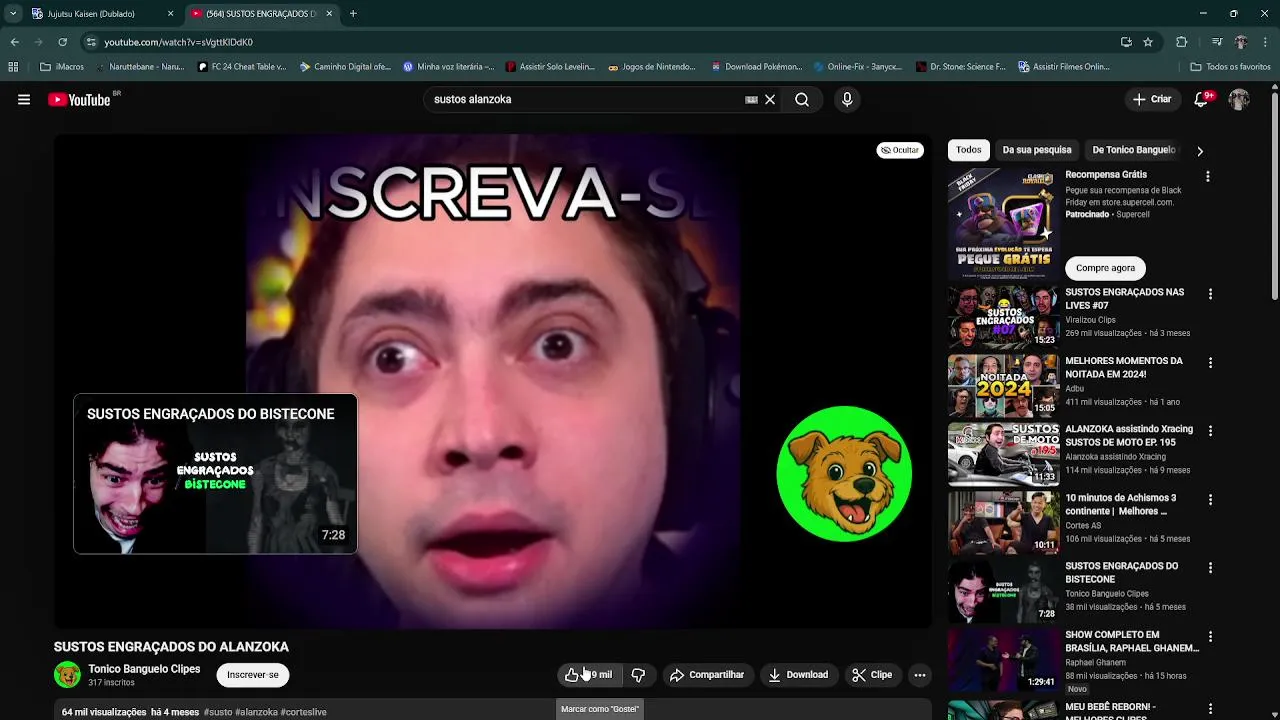
Task: Bookmark this page with the star icon
Action: click(x=1148, y=42)
